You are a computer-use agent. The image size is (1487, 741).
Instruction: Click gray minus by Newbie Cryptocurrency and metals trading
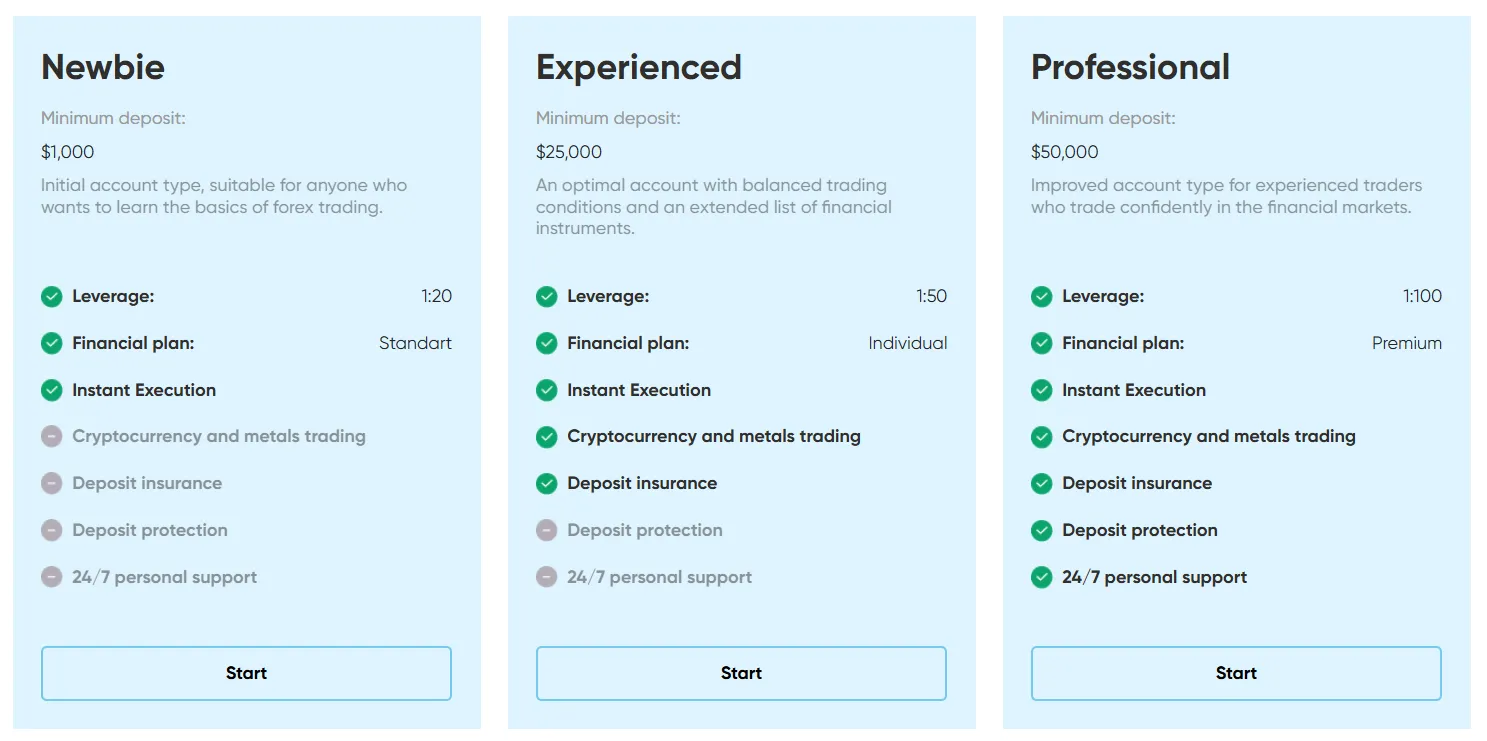click(52, 437)
